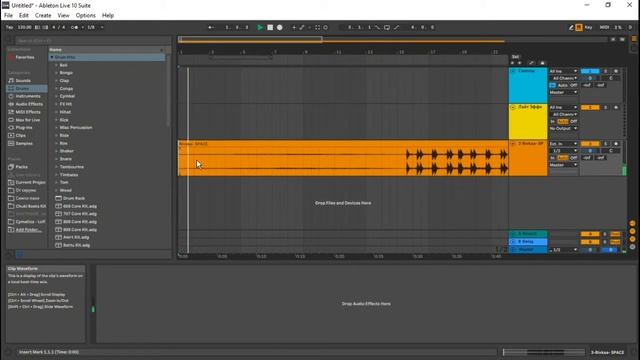Select 707 Core Kit.adg preset
Screen dimensions: 640x360
pyautogui.click(x=80, y=214)
